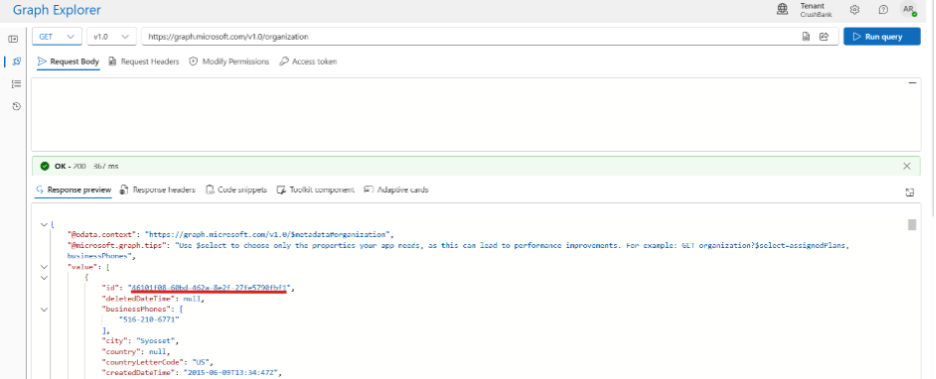Expand the response area to full screen
Image resolution: width=936 pixels, height=379 pixels.
pyautogui.click(x=910, y=192)
